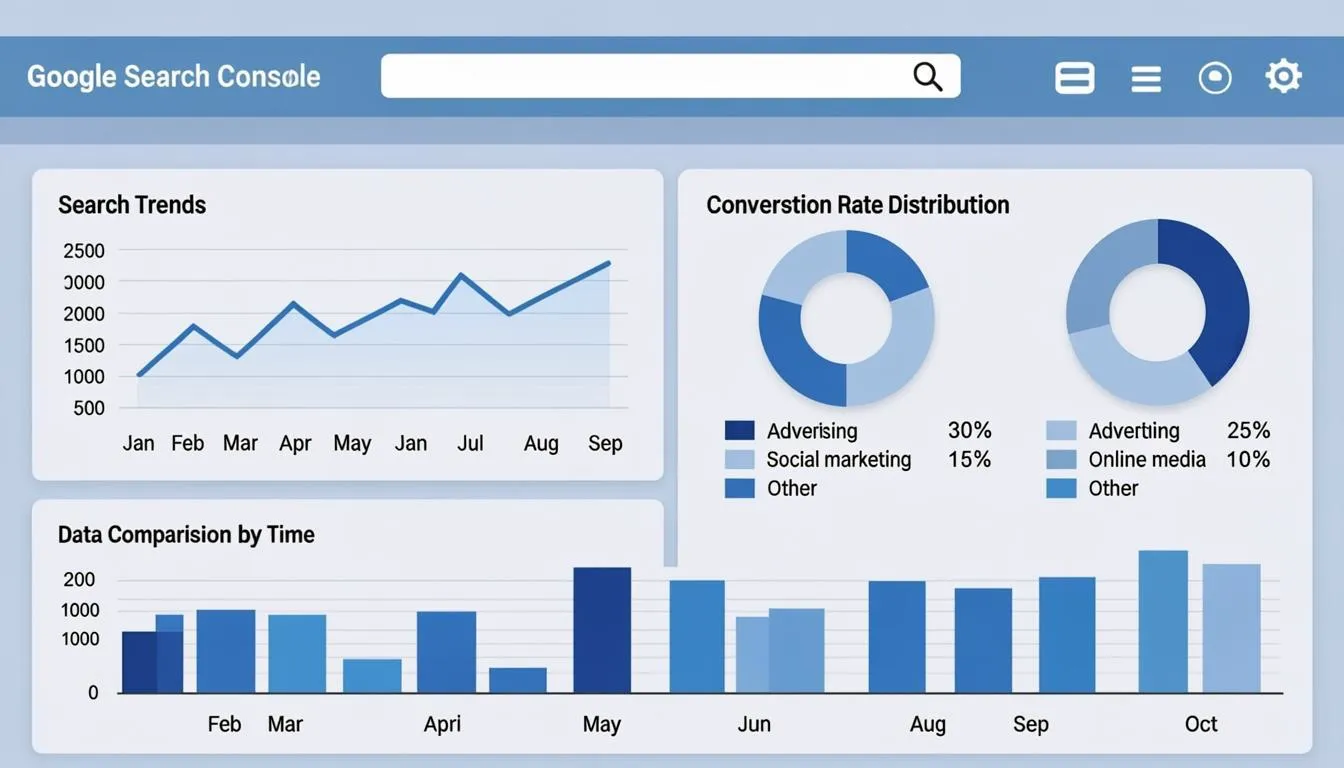Click the tallest bar above Oct

coord(1163,621)
